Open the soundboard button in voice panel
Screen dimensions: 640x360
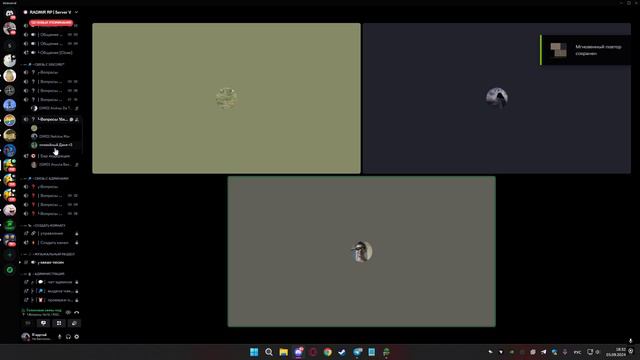pyautogui.click(x=74, y=323)
